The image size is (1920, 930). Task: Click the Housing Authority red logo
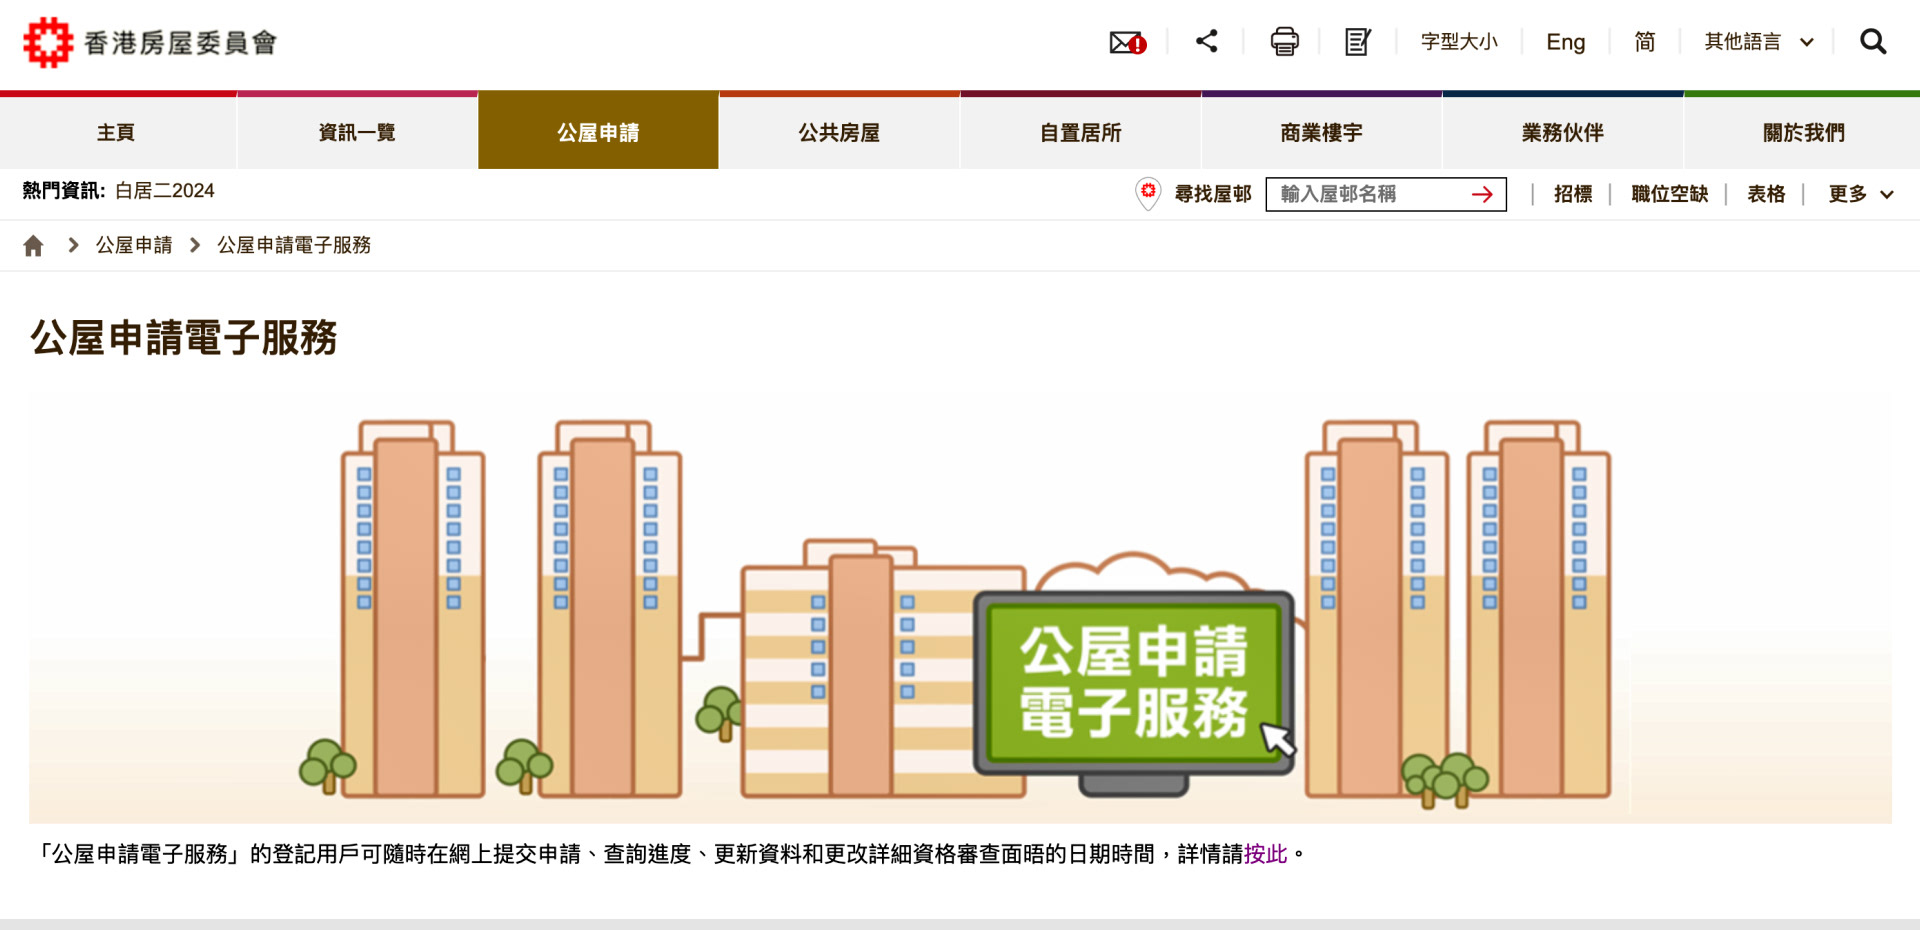pyautogui.click(x=48, y=42)
